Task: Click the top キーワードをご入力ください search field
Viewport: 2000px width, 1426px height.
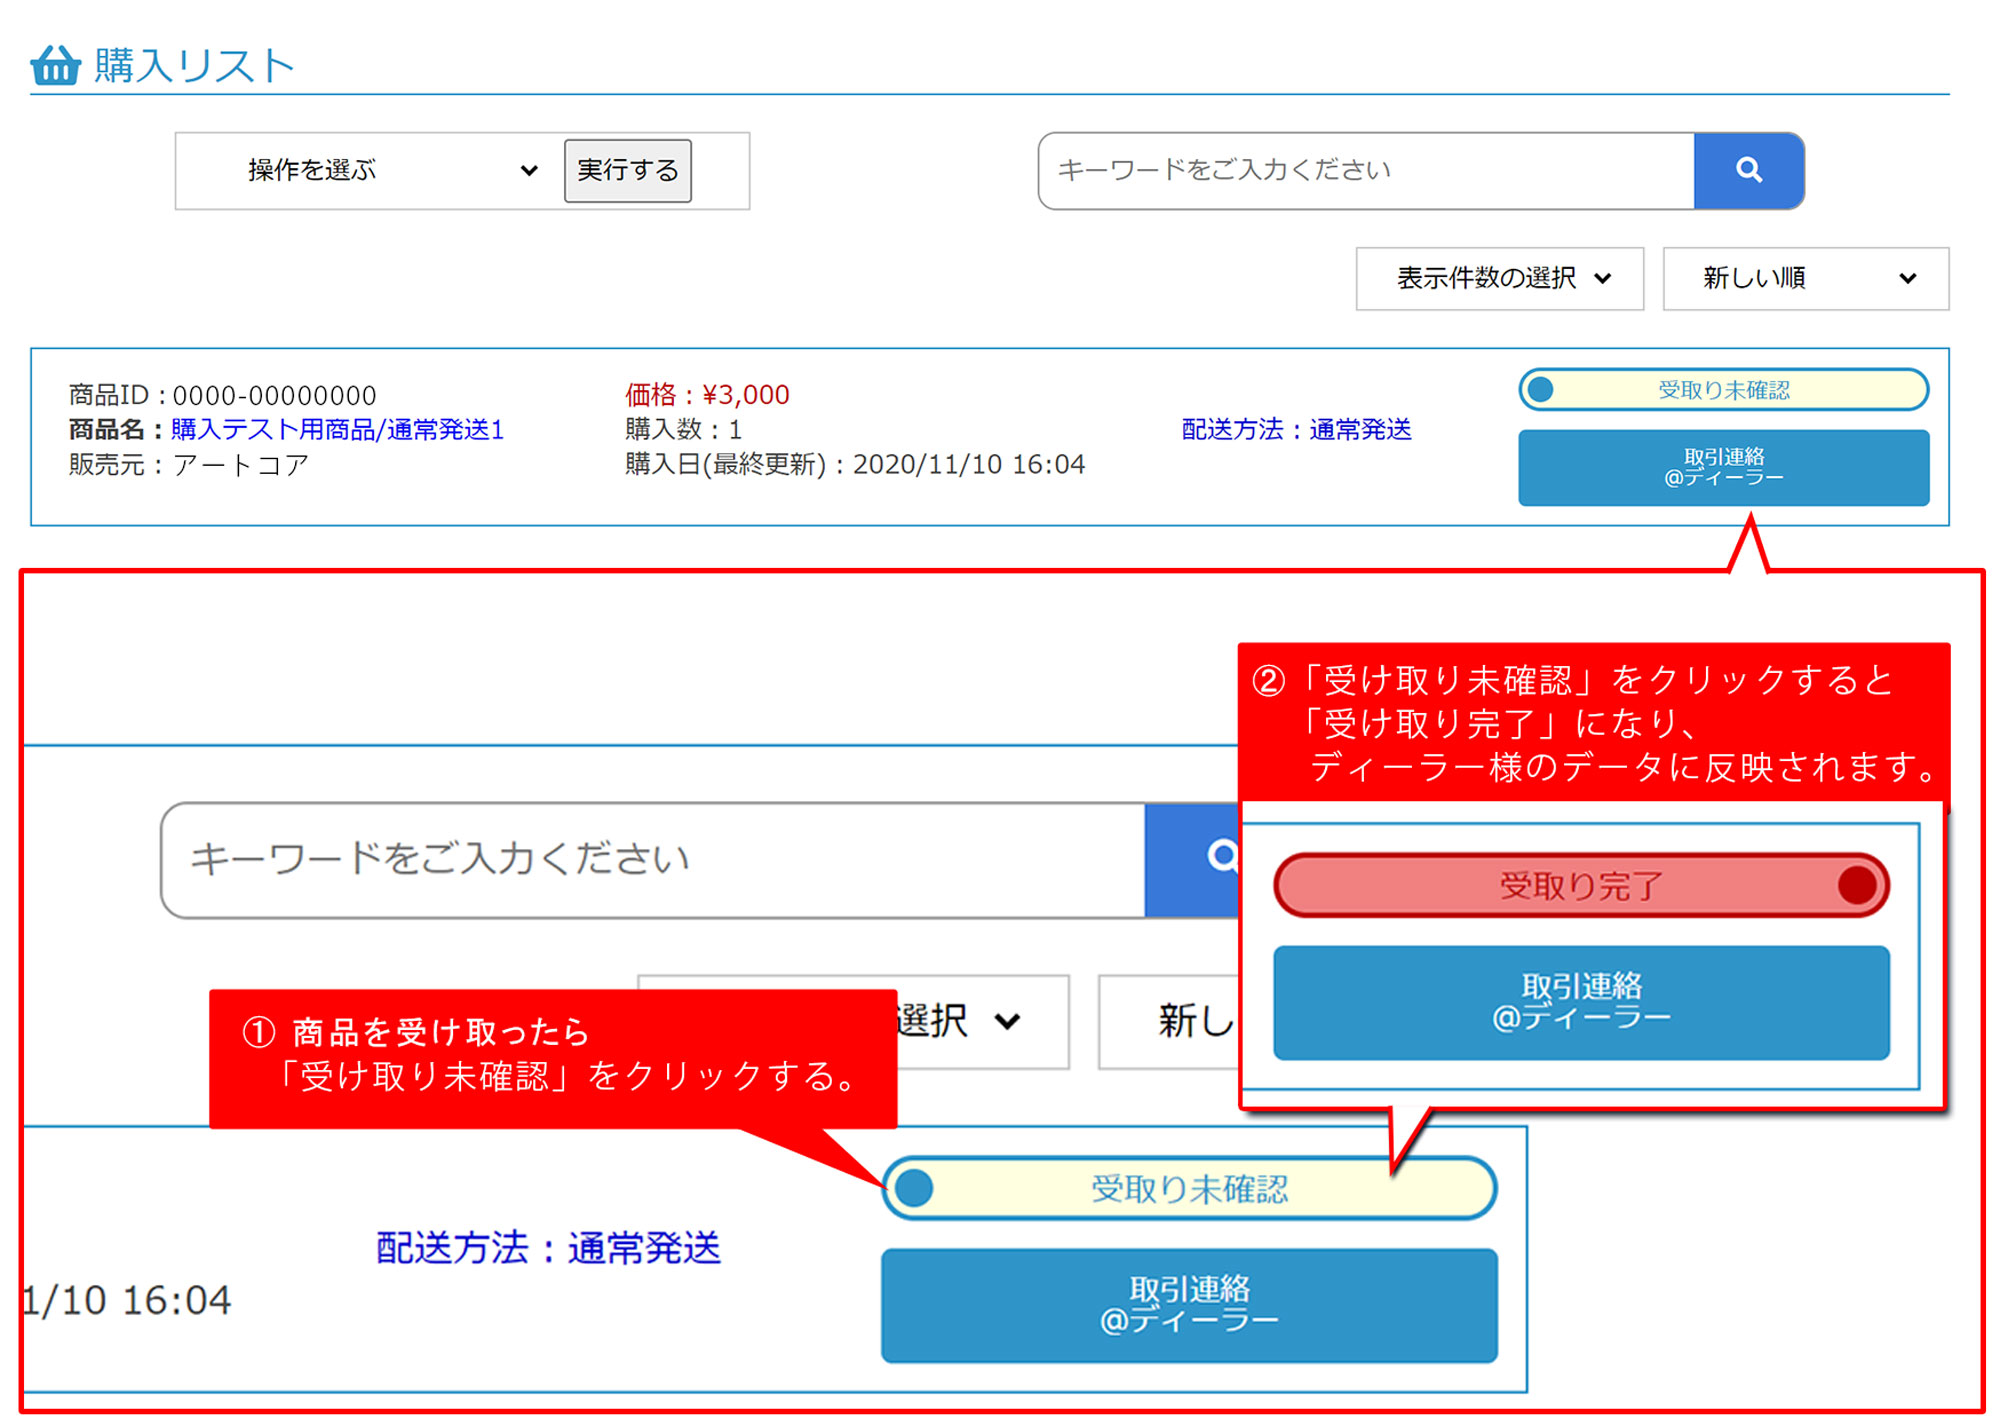Action: (1366, 170)
